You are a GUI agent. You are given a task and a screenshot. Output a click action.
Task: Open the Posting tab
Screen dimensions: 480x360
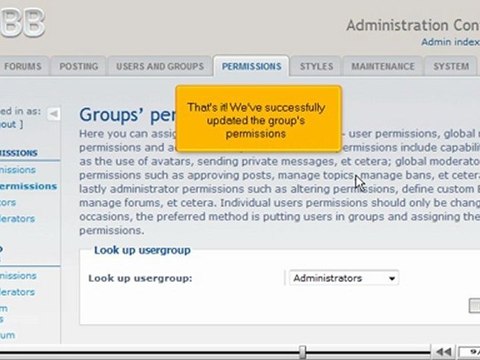tap(79, 66)
